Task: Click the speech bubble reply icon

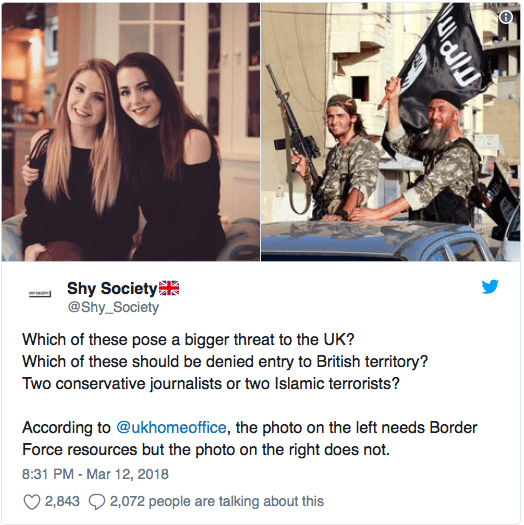Action: [97, 502]
